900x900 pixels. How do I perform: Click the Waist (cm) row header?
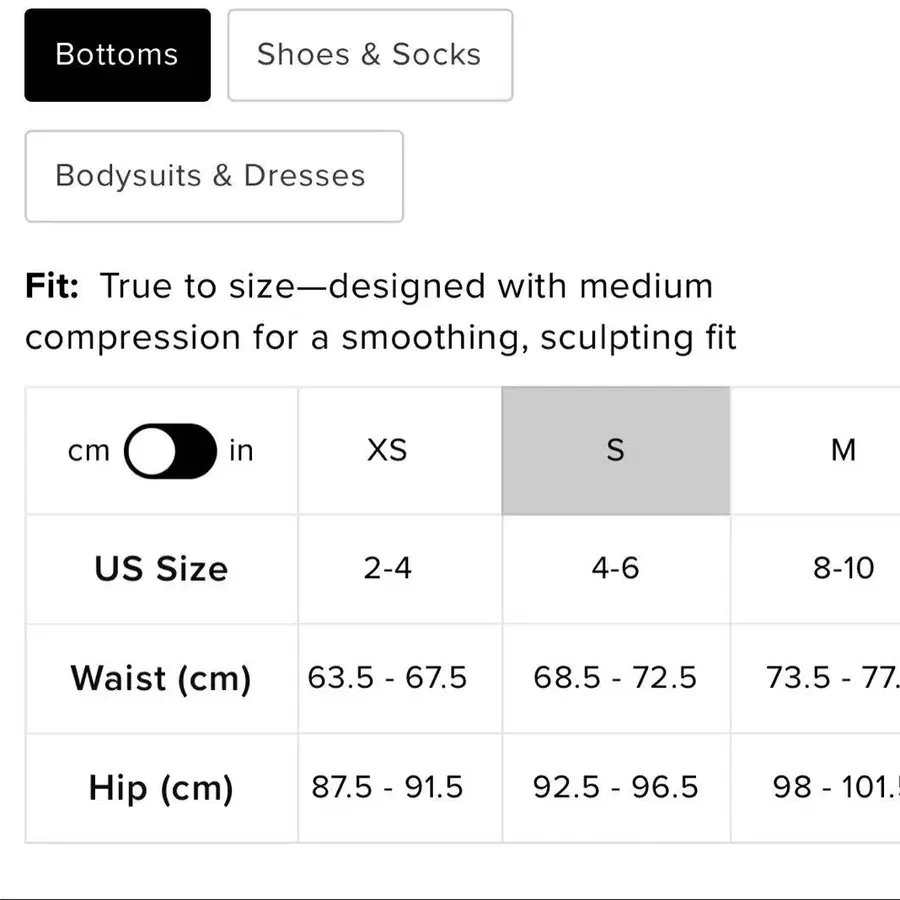pyautogui.click(x=161, y=678)
